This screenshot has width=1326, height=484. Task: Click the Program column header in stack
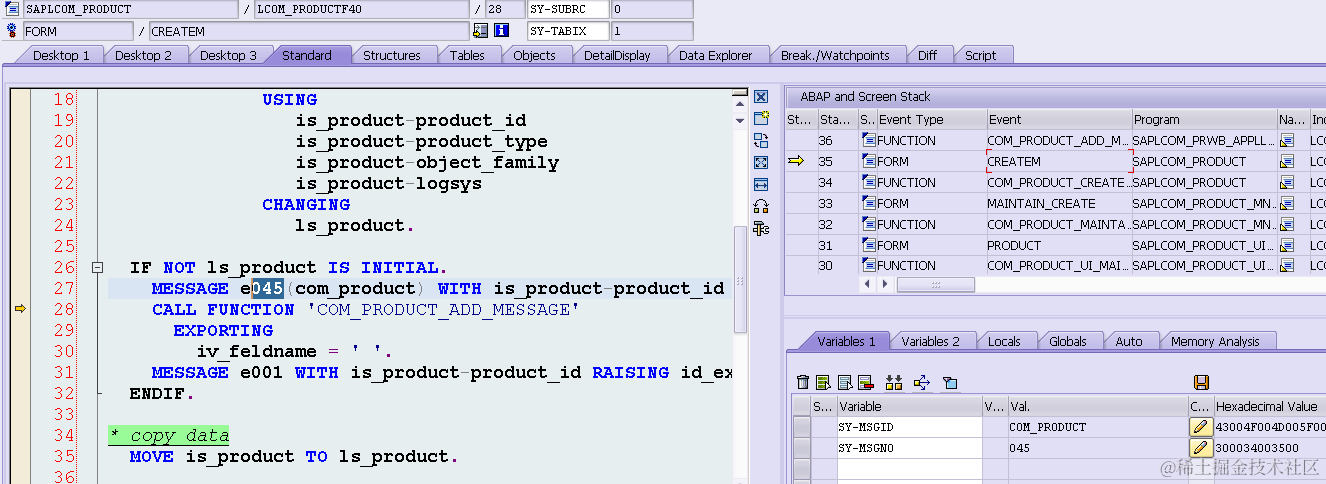(x=1204, y=119)
